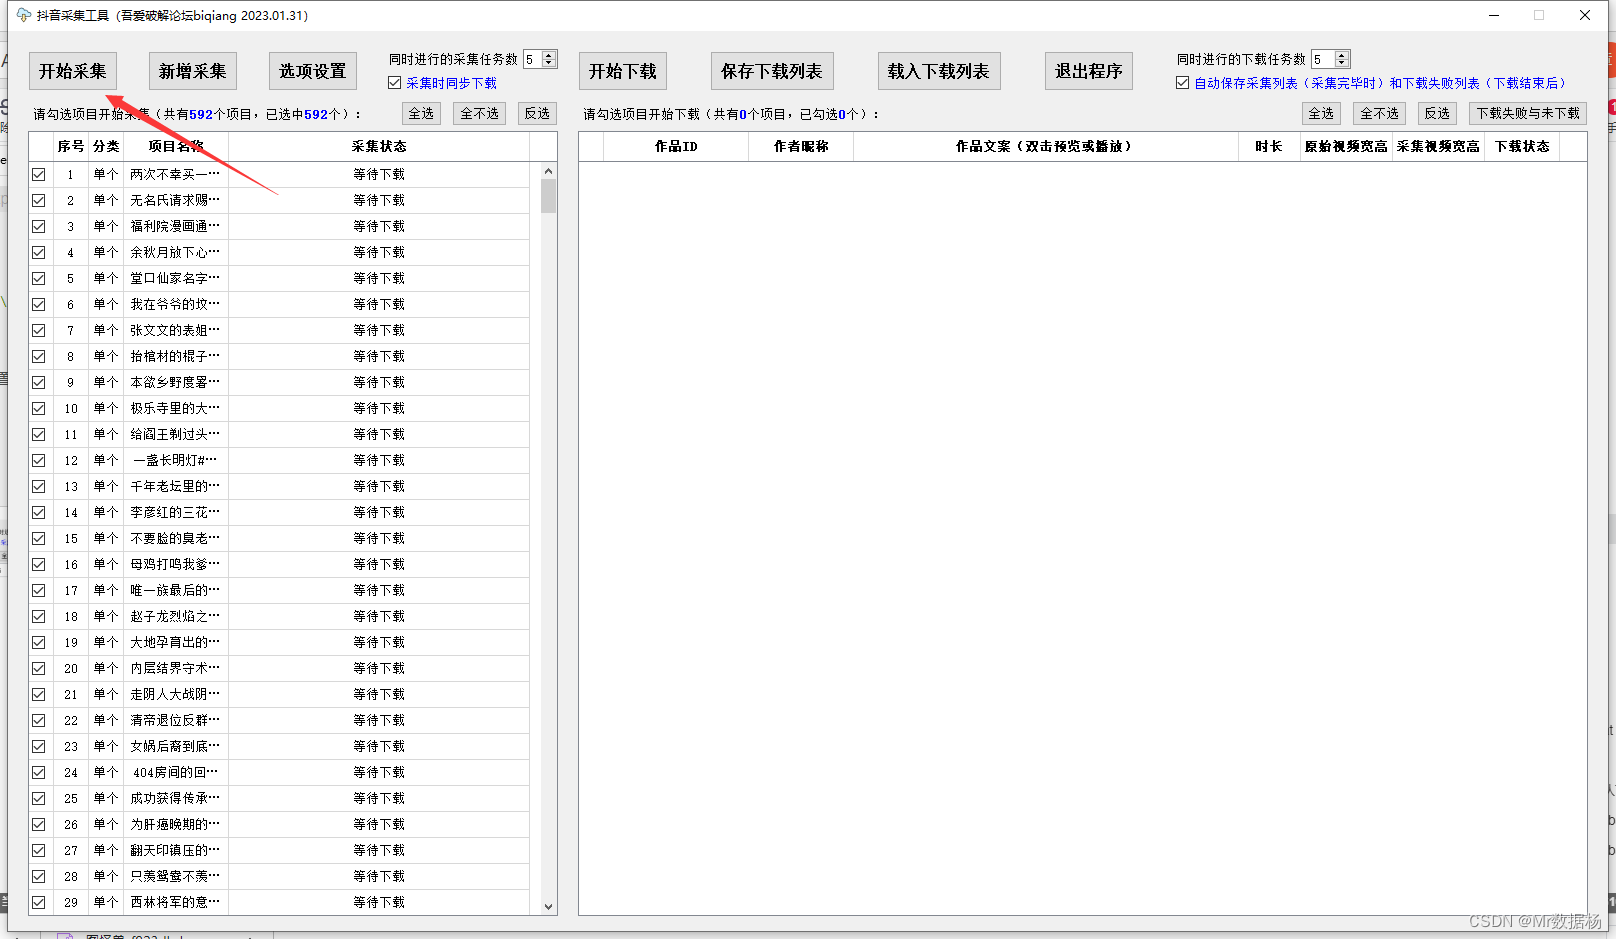This screenshot has width=1616, height=939.
Task: Select the row 翻天印镇压的…
Action: [279, 850]
